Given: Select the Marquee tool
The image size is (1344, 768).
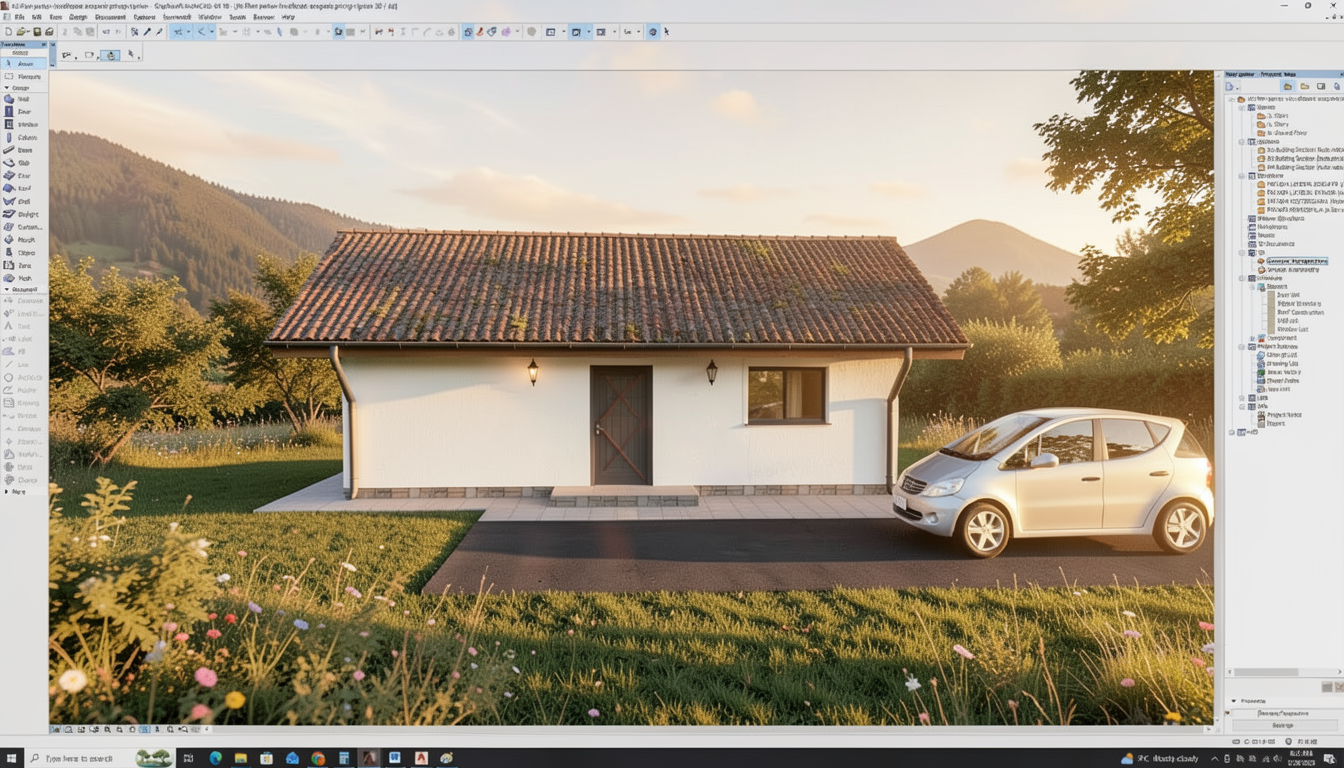Looking at the screenshot, I should (24, 76).
